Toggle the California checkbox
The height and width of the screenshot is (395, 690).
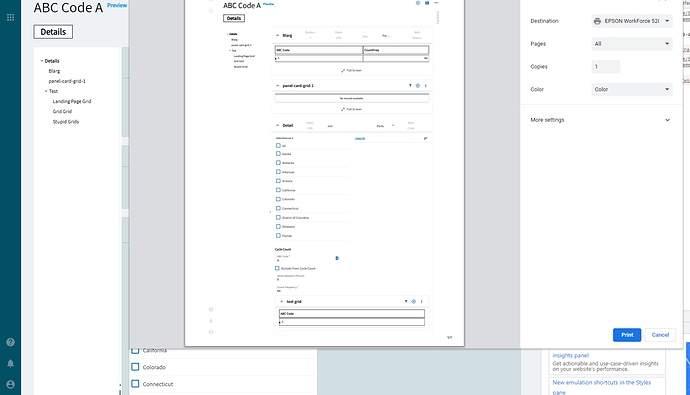tap(135, 350)
